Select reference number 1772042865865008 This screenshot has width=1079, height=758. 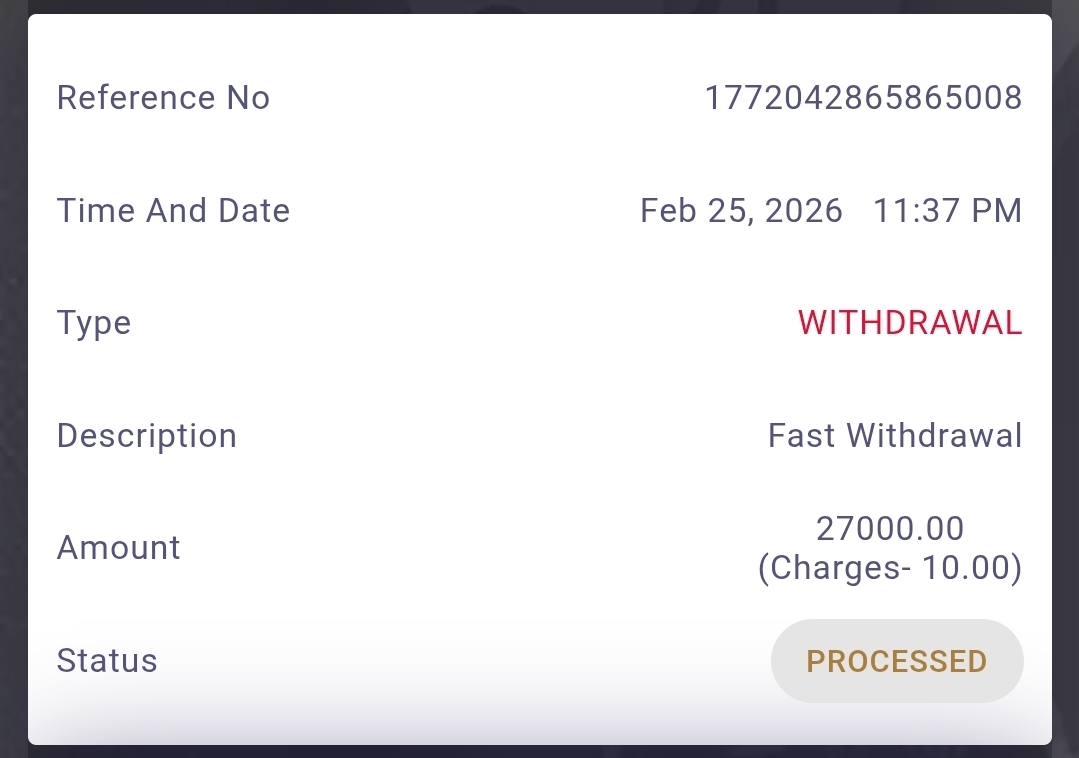click(x=863, y=98)
